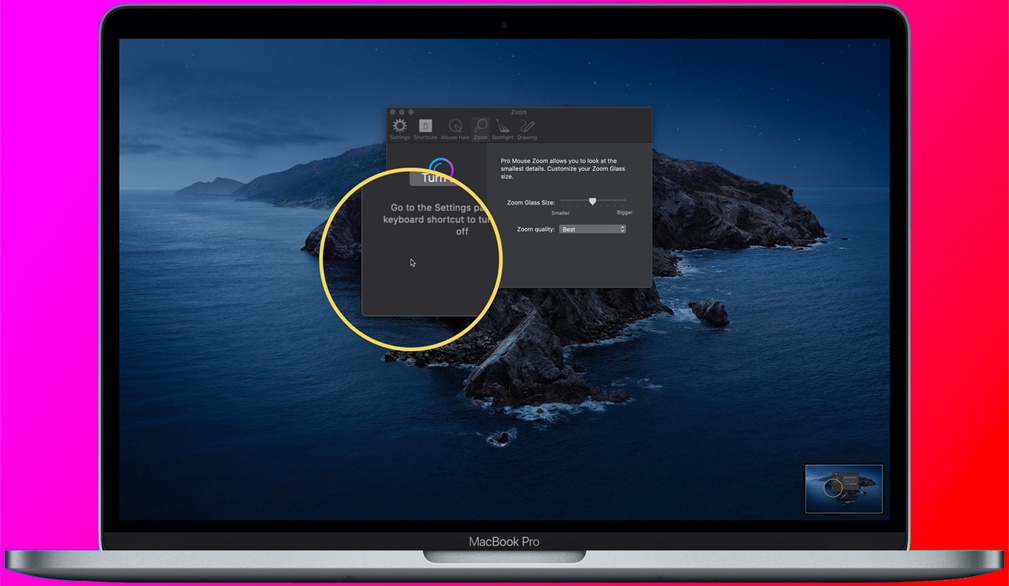Click the Zoom window title bar
Screen dimensions: 1009x586
(x=518, y=112)
